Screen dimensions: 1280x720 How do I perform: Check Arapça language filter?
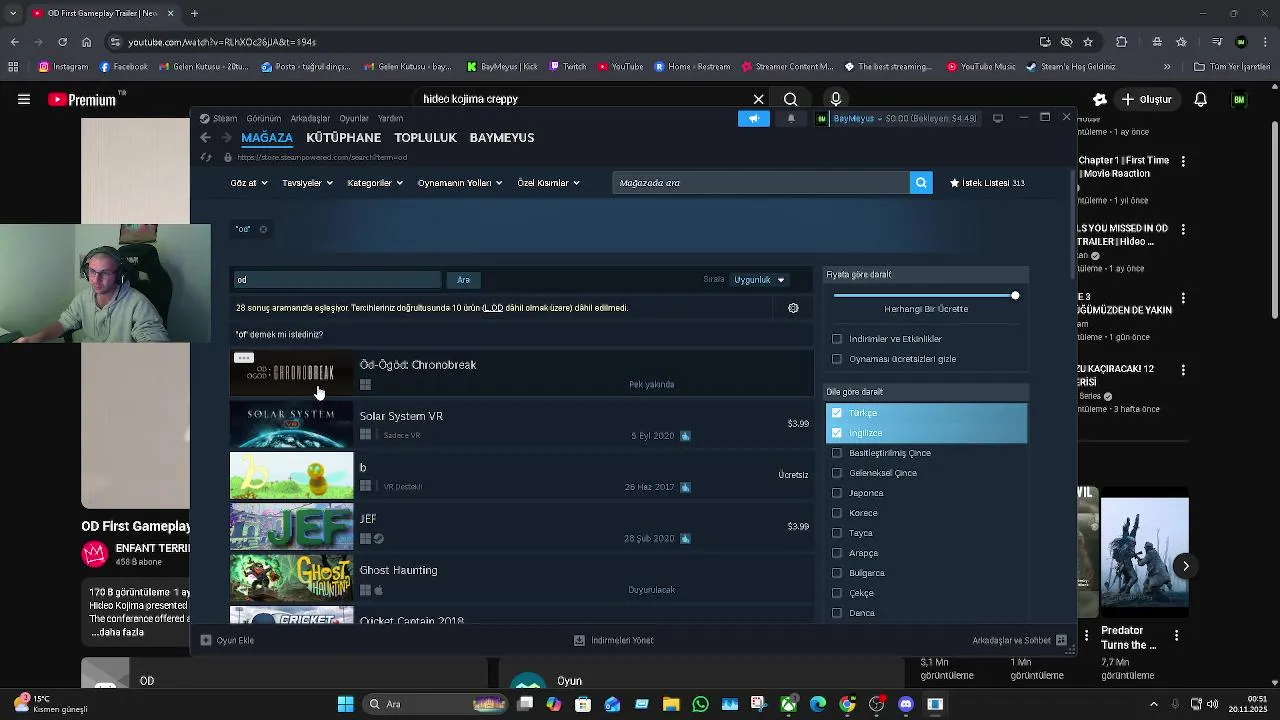(837, 553)
